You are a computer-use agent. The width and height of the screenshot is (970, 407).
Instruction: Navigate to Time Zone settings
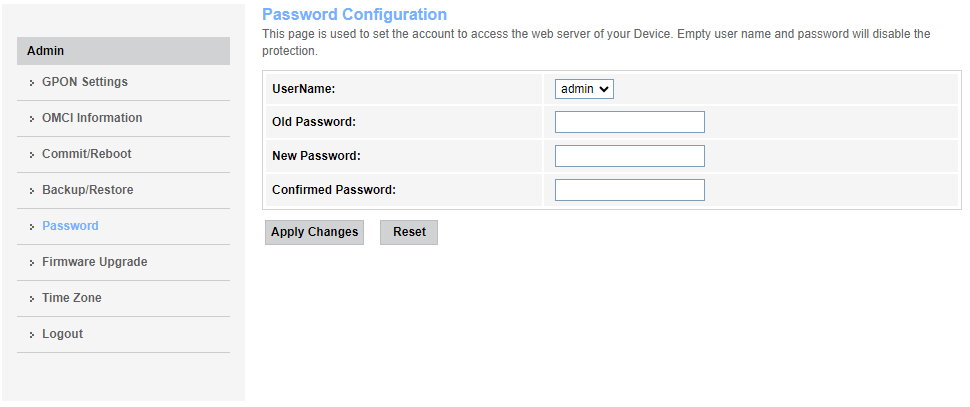(71, 298)
